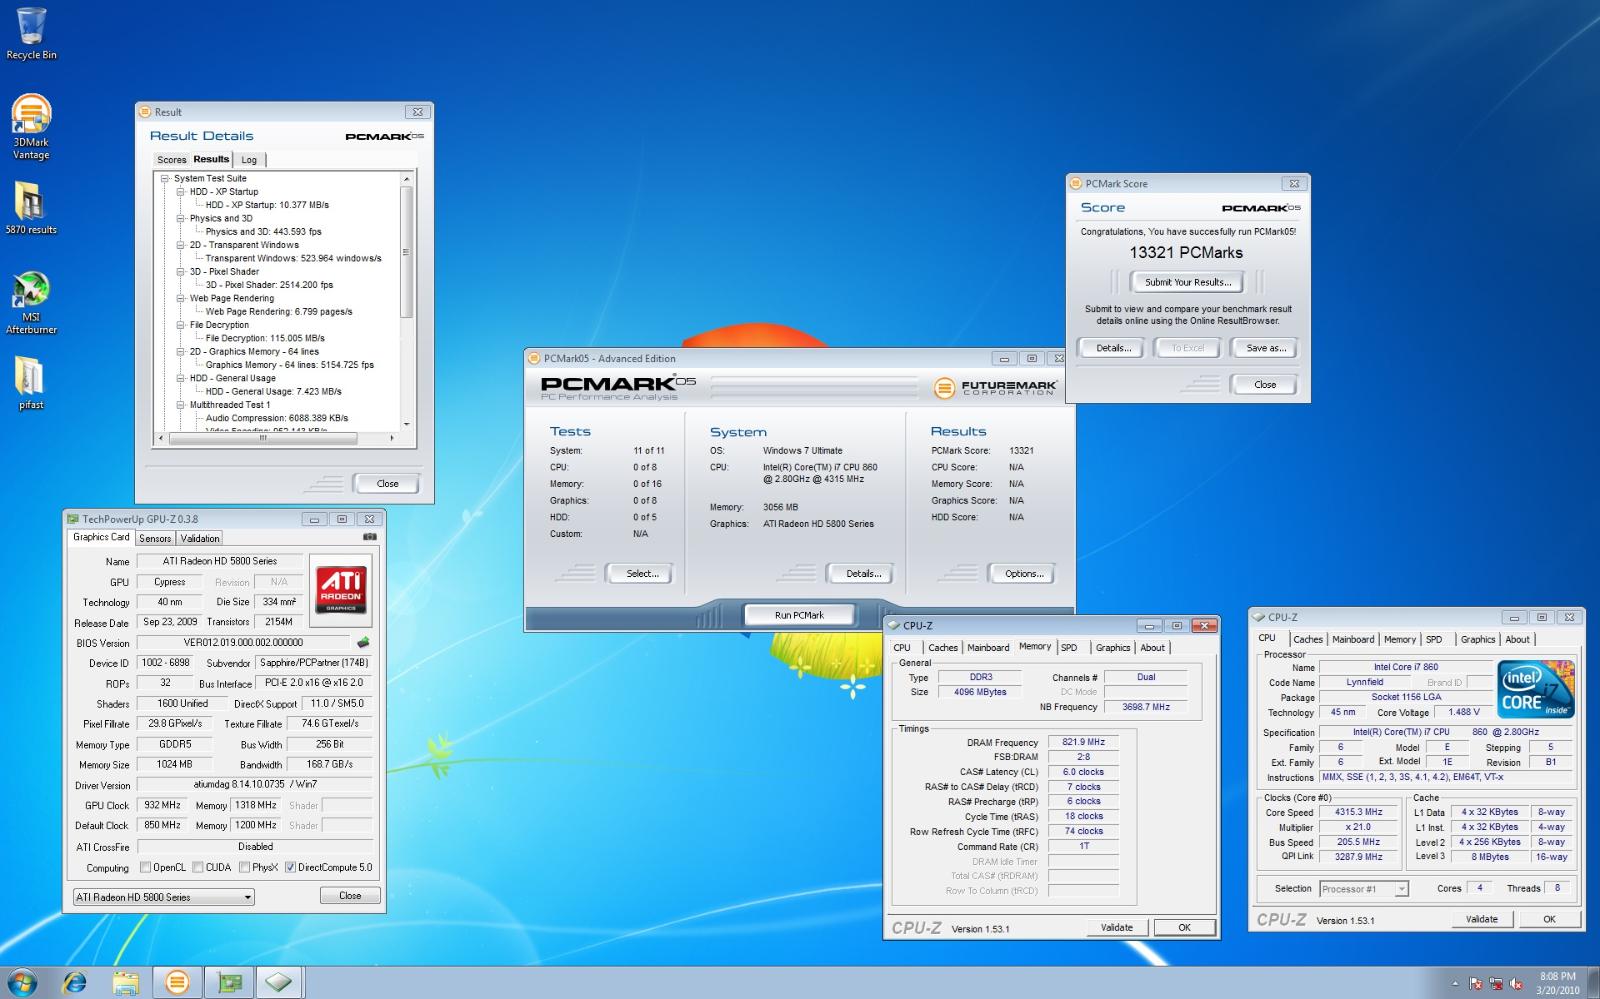Enable the CUDA checkbox in GPU-Z
This screenshot has height=999, width=1600.
pyautogui.click(x=198, y=867)
